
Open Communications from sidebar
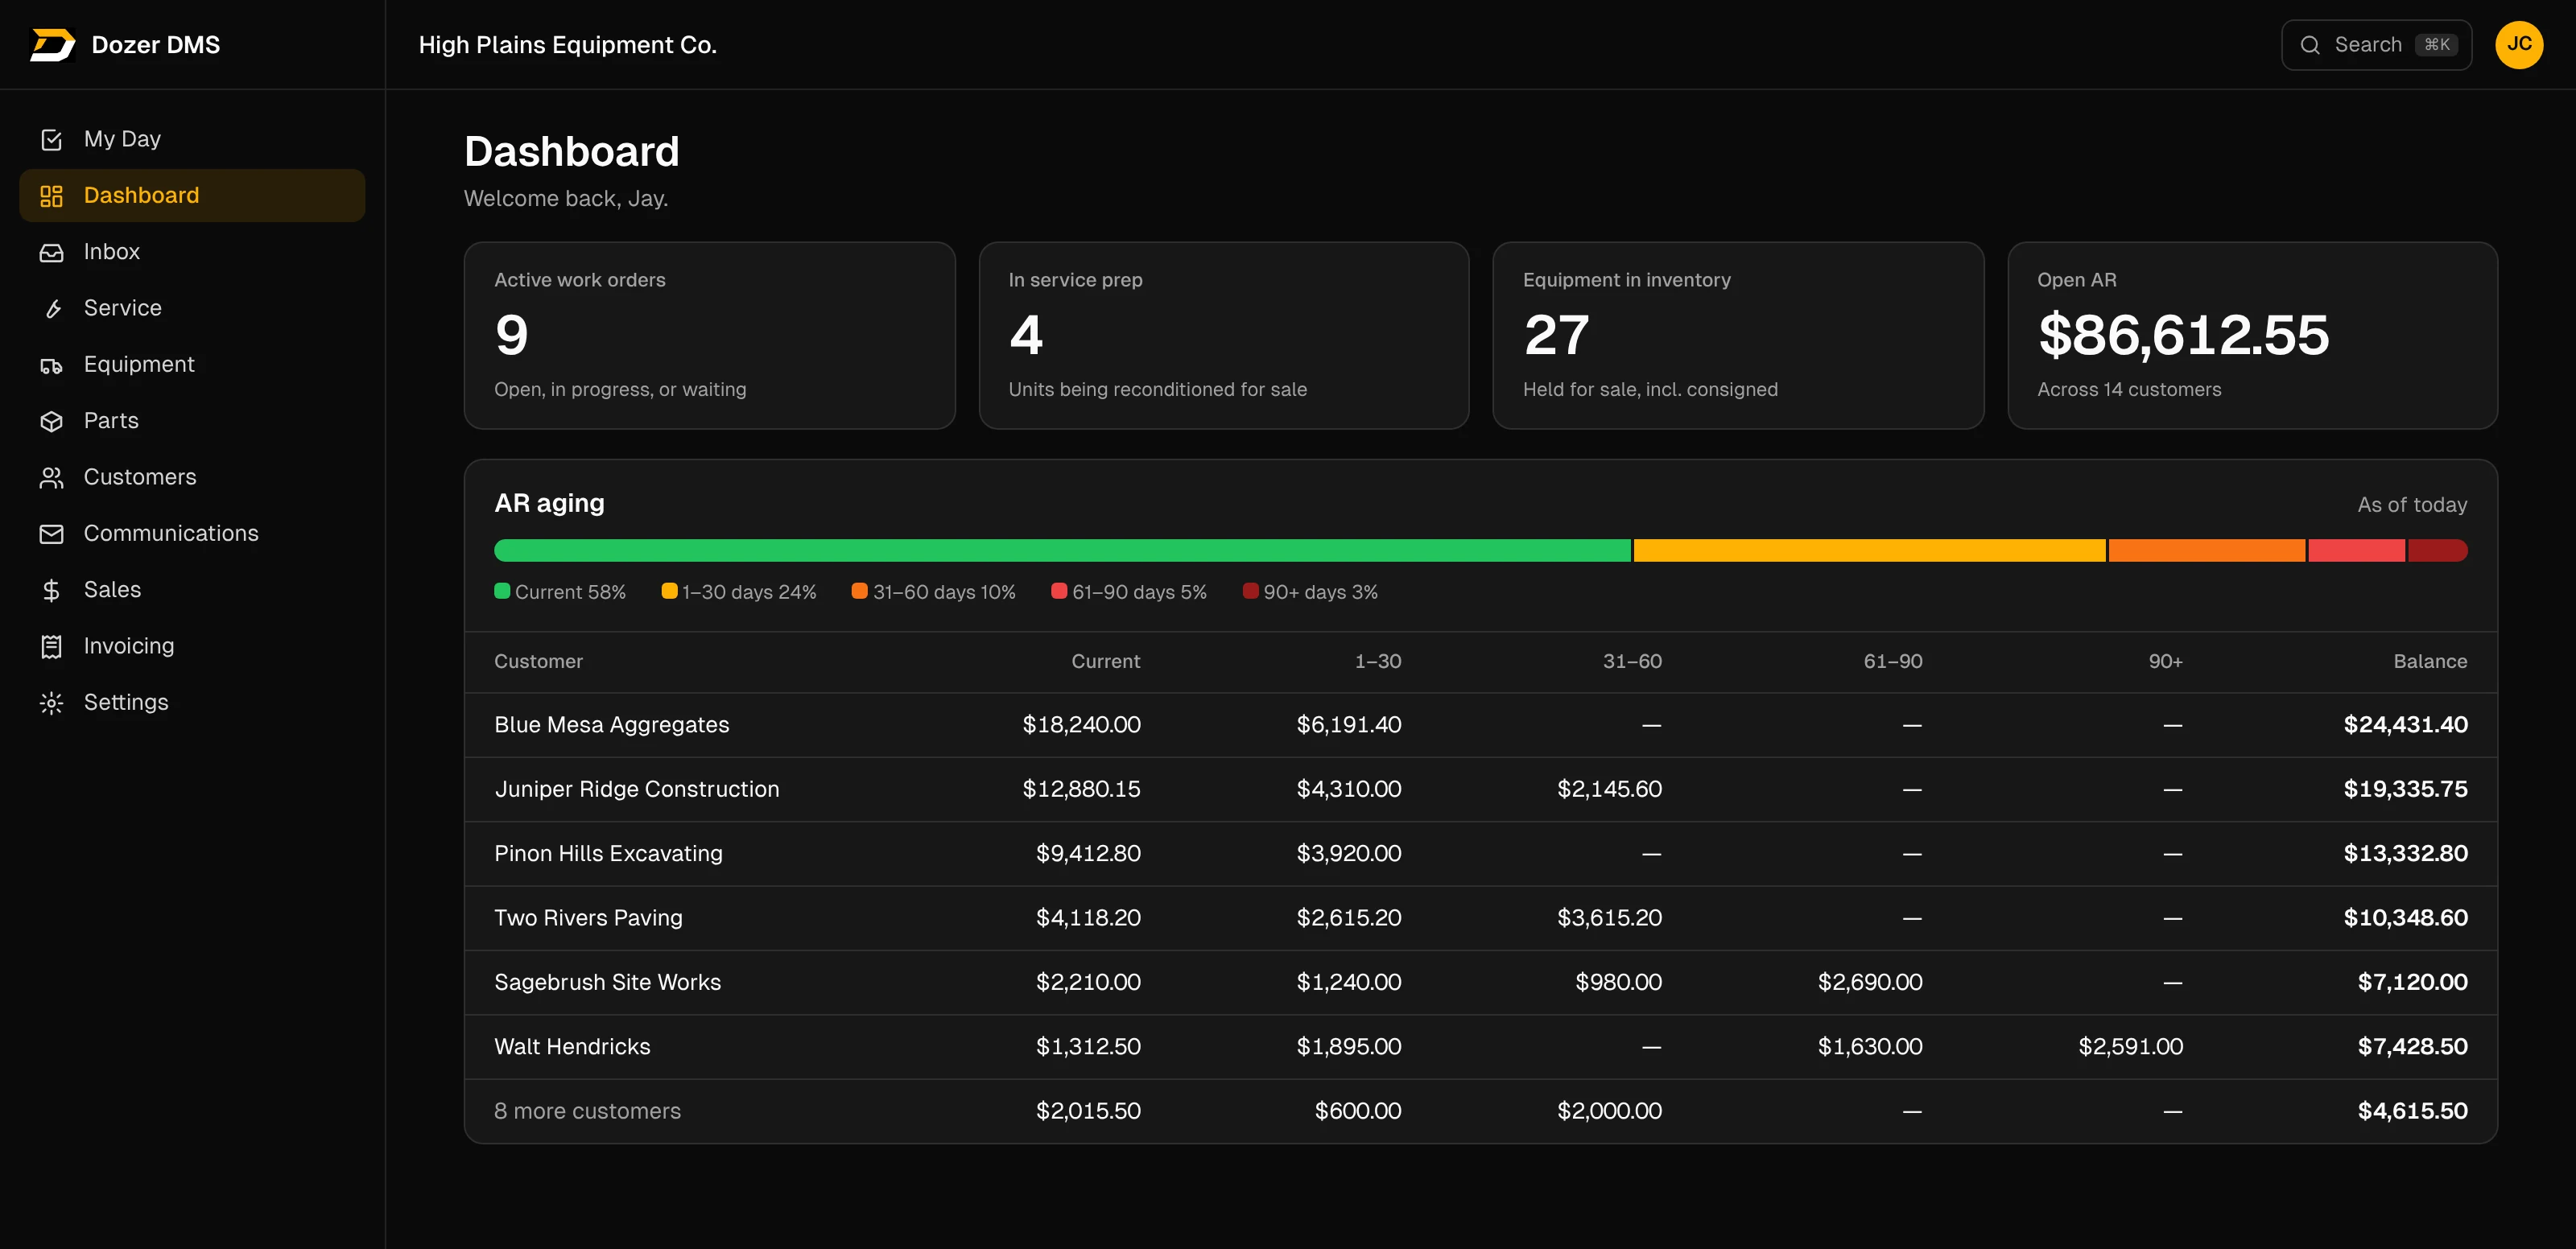tap(192, 533)
